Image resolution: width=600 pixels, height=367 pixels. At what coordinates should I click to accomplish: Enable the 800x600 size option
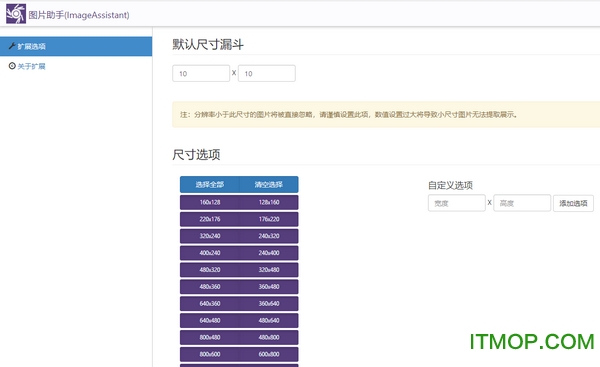(x=210, y=354)
